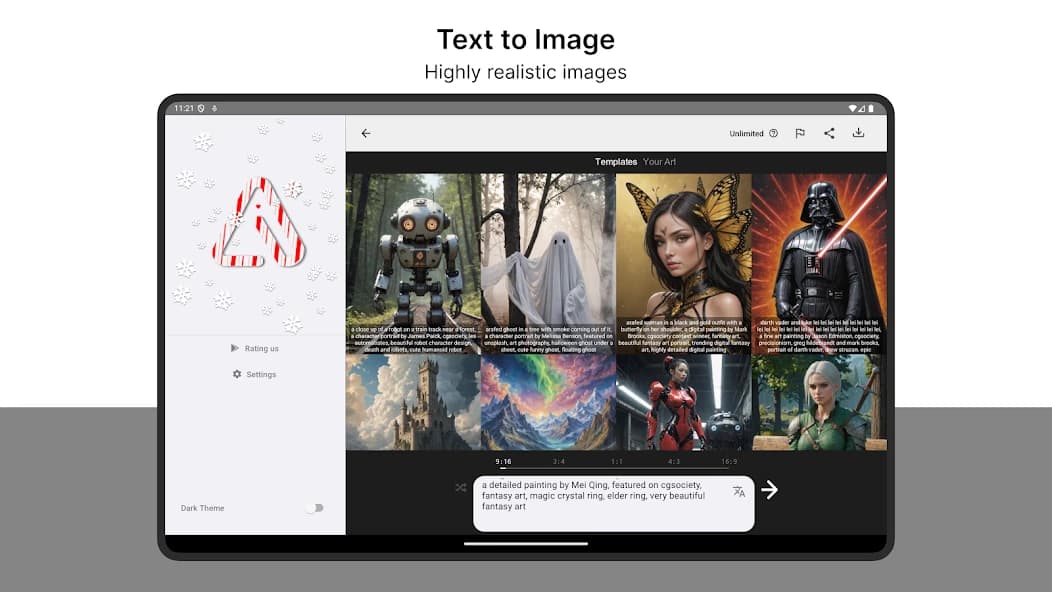The image size is (1052, 592).
Task: Switch to the Templates tab
Action: [616, 162]
